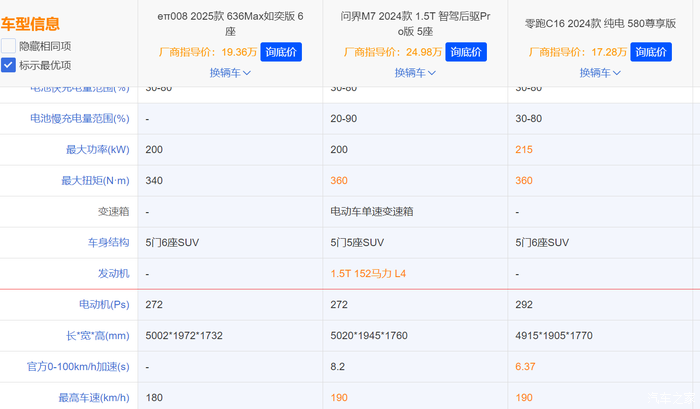Select 1.5T 152马力 L4 engine cell

pyautogui.click(x=368, y=274)
